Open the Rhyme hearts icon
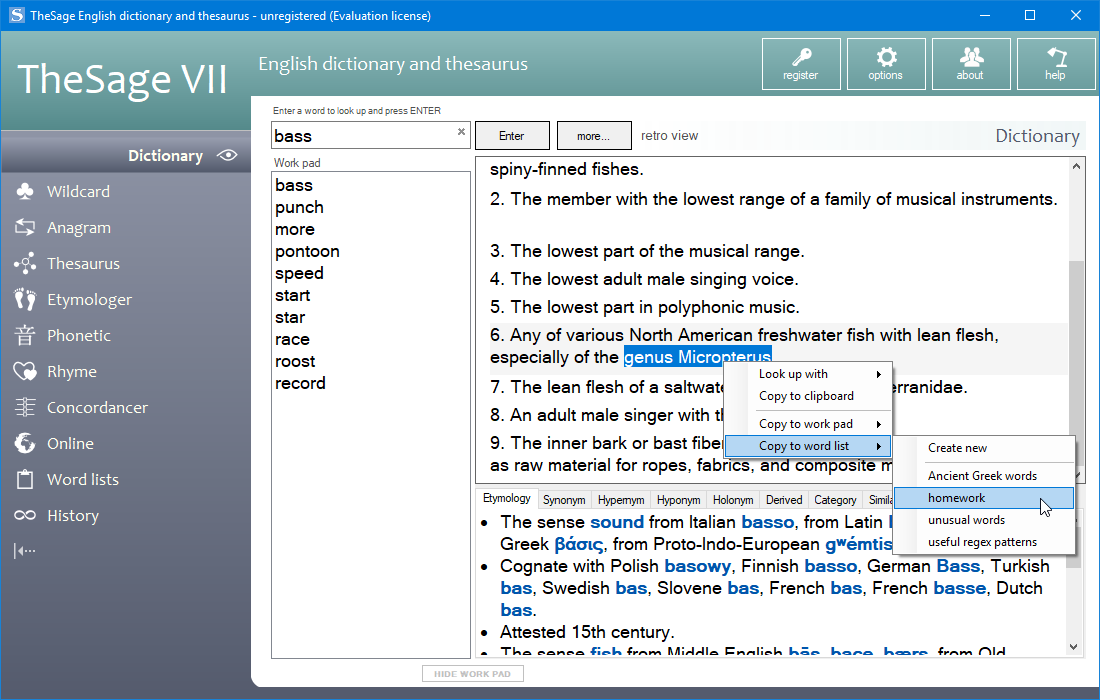Screen dimensions: 1100x700 click(x=25, y=371)
